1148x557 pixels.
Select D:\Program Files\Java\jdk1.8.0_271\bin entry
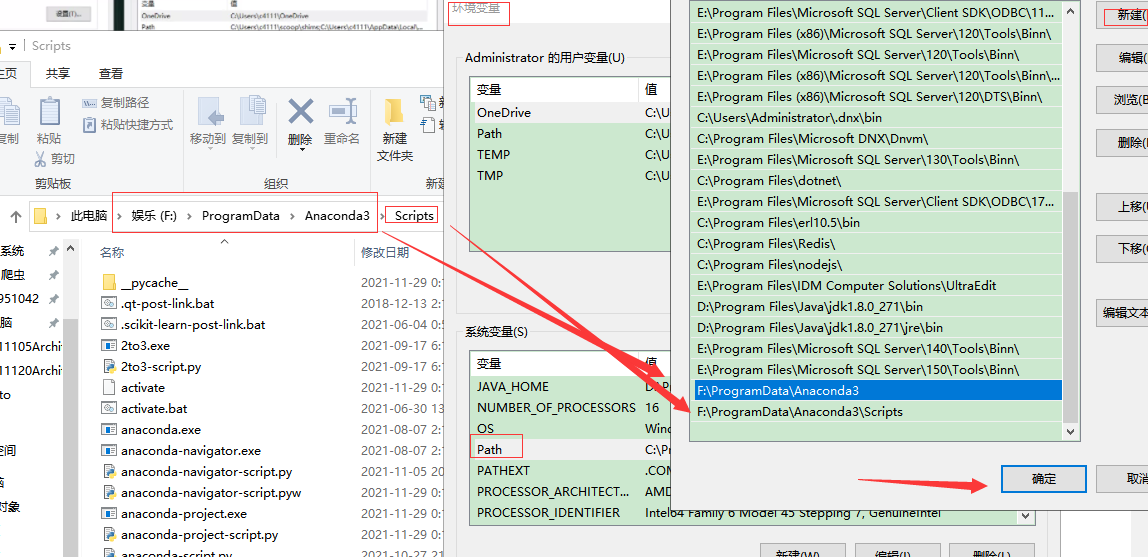[x=878, y=306]
